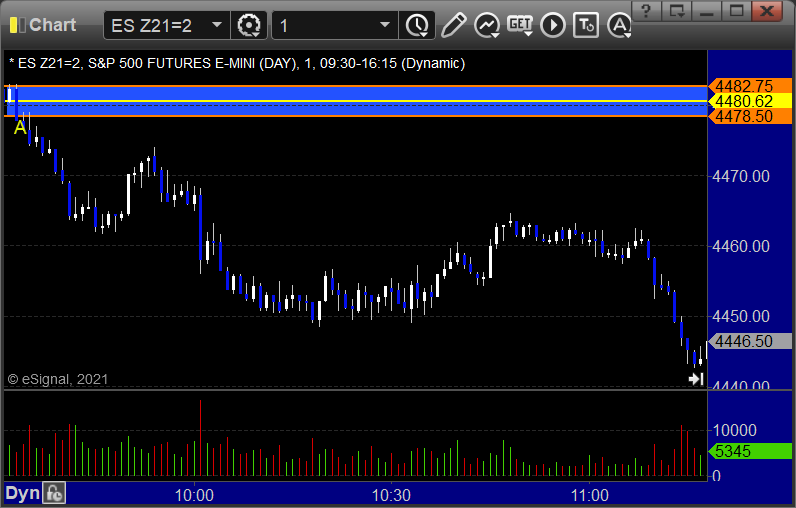Click the green 5345 volume label
Image resolution: width=796 pixels, height=508 pixels.
click(750, 451)
